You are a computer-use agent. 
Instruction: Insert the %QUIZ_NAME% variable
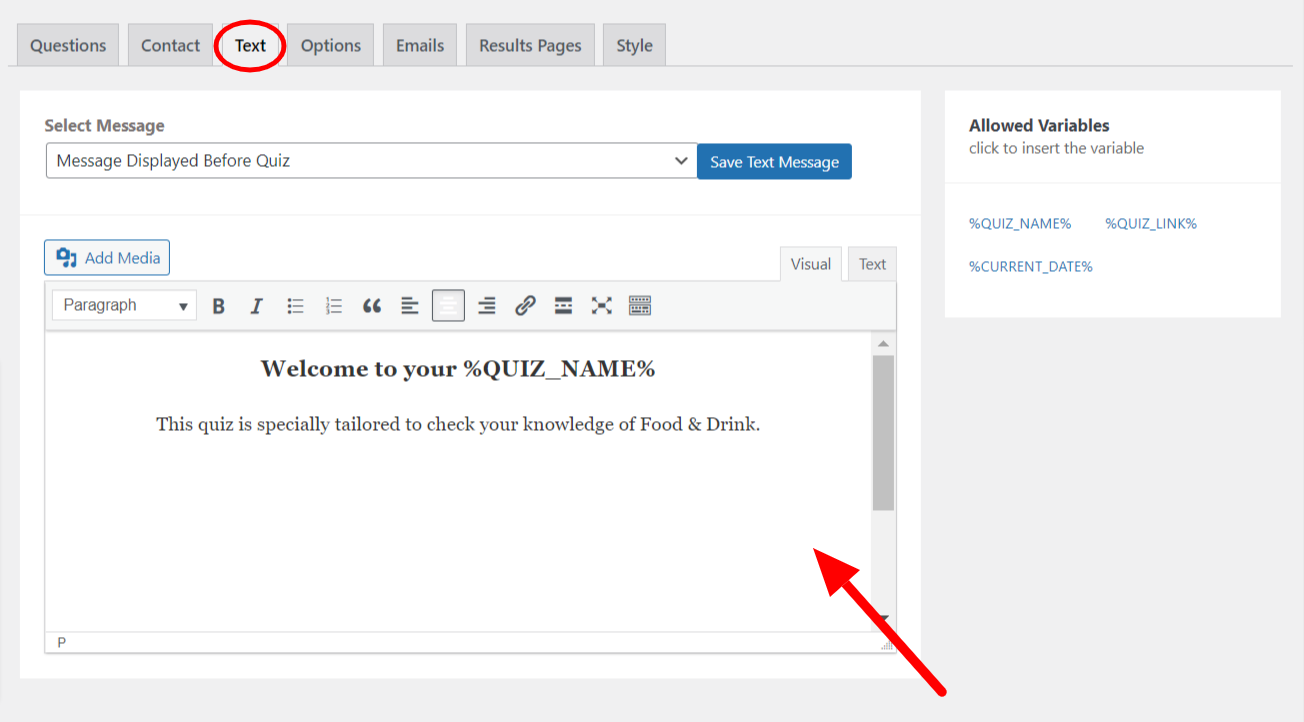coord(1020,223)
